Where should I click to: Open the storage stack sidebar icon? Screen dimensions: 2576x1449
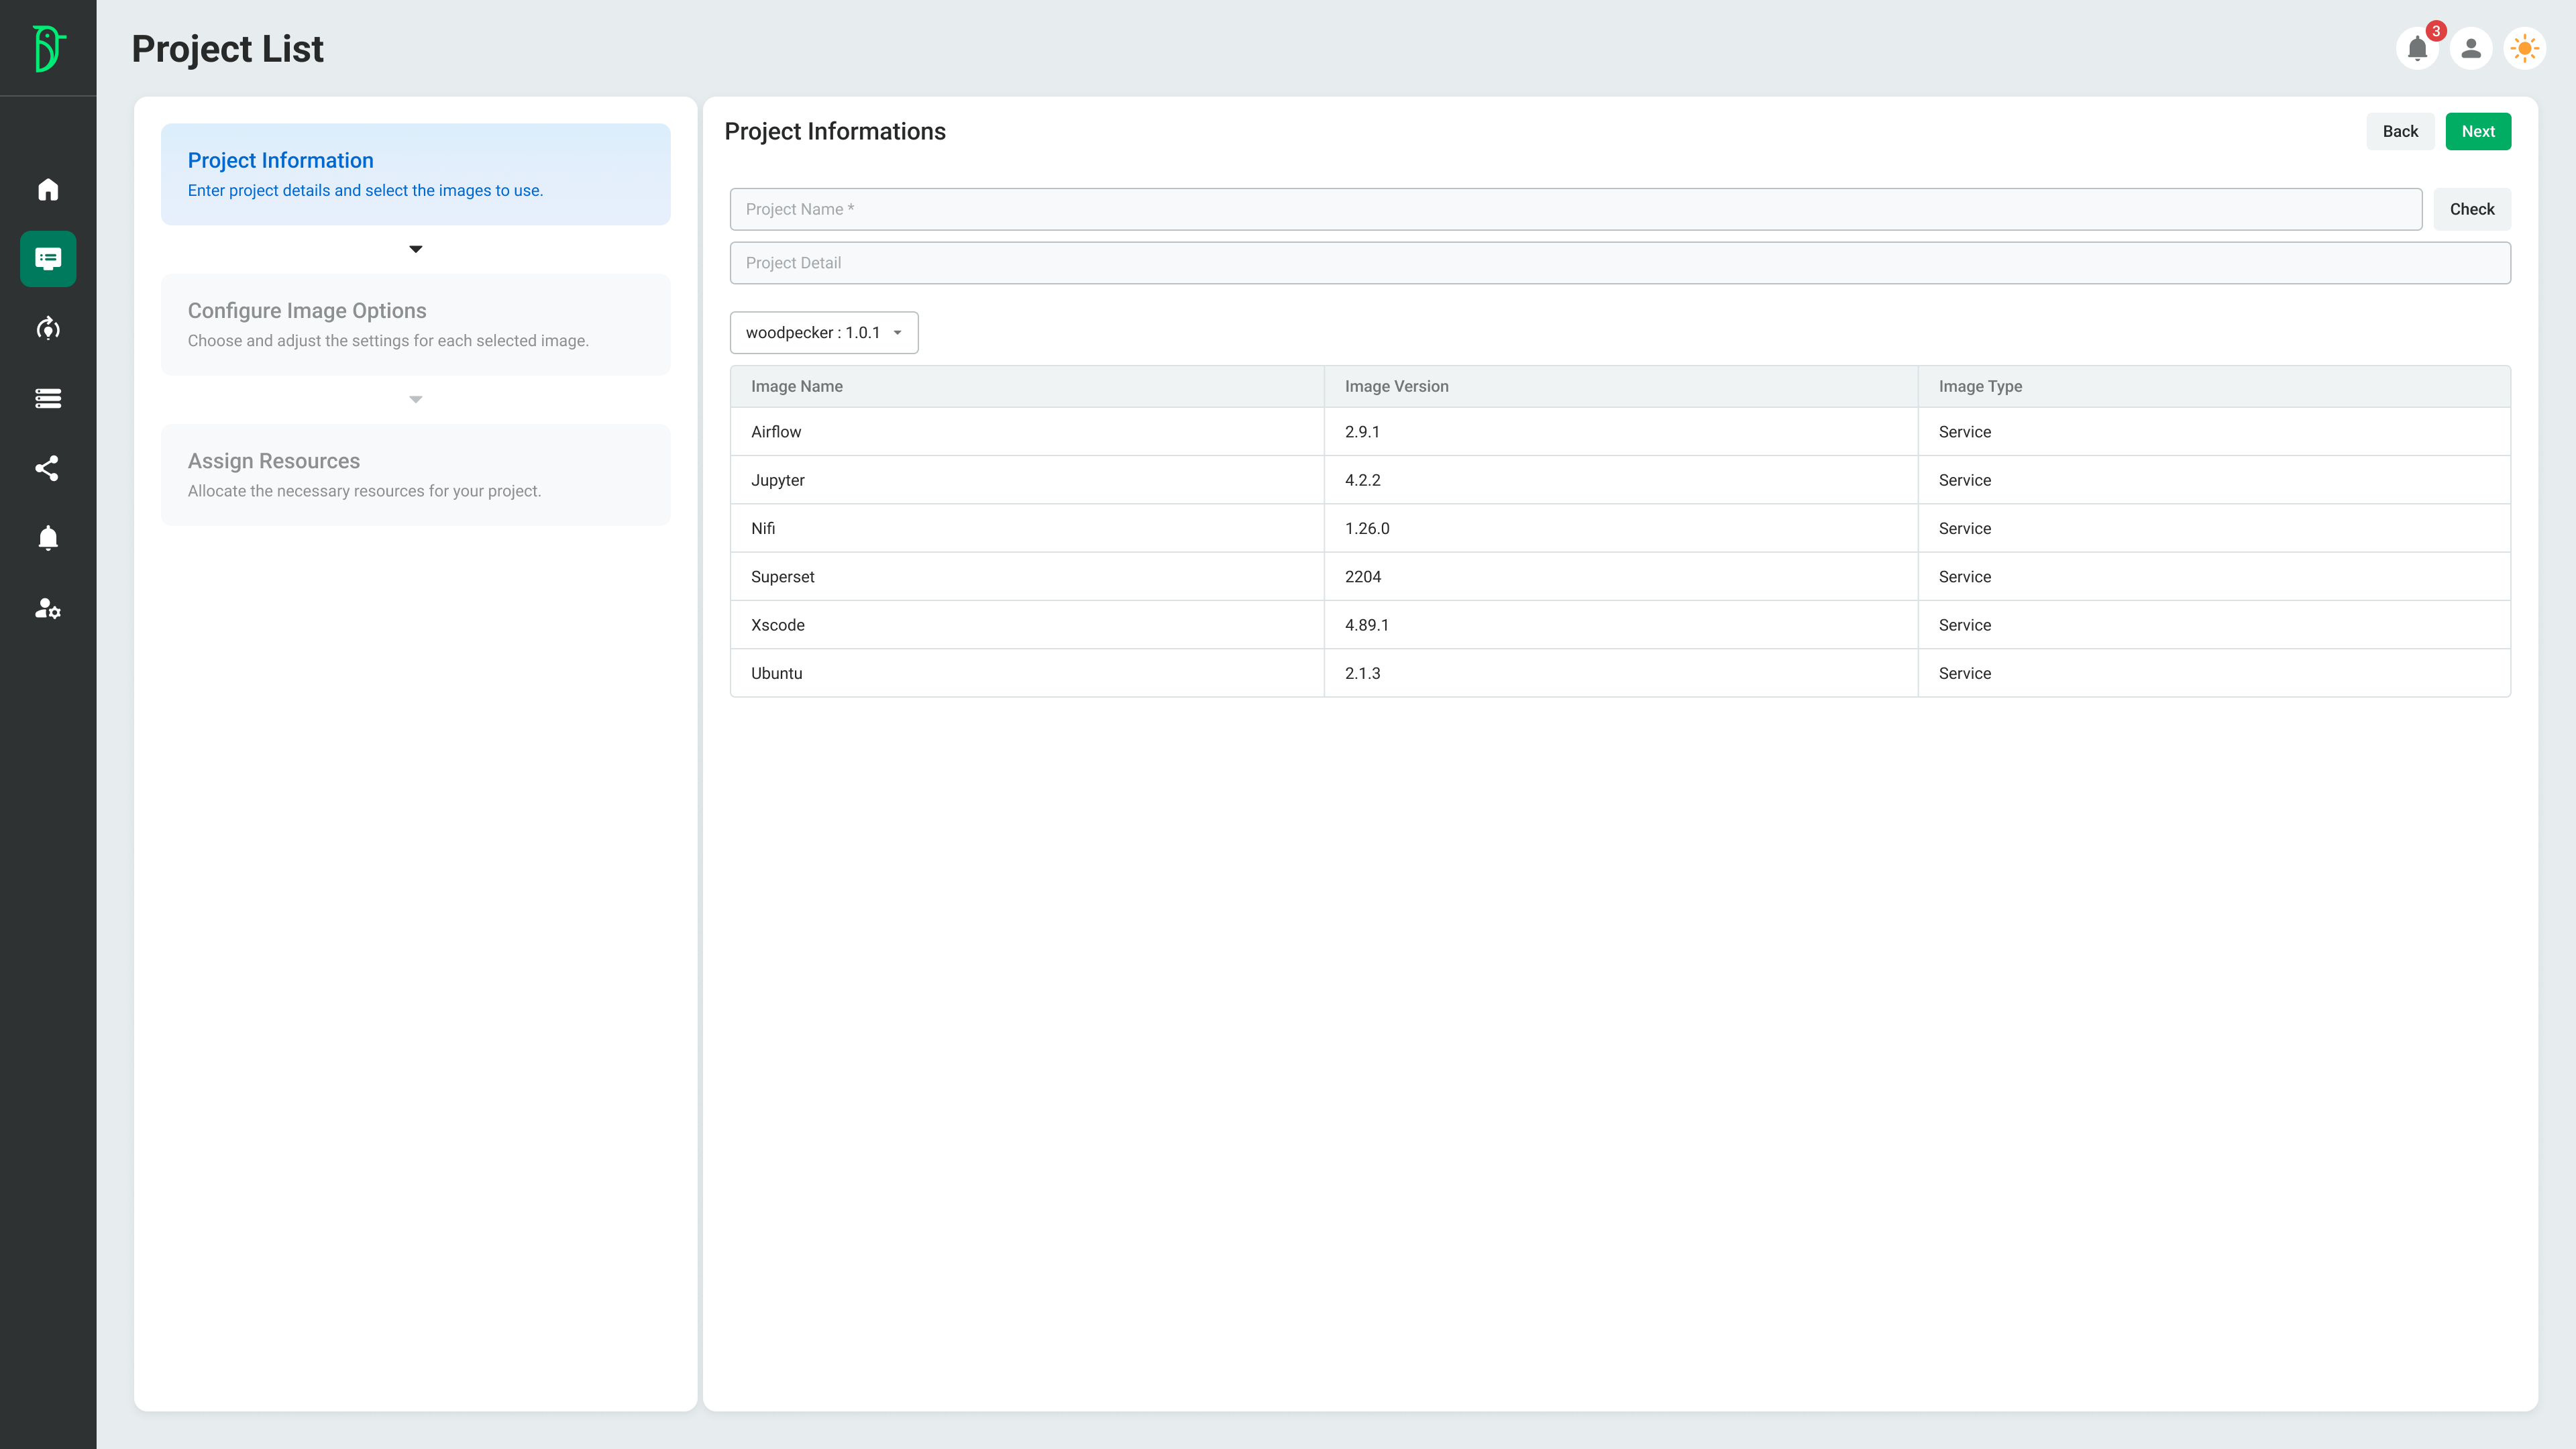click(48, 398)
